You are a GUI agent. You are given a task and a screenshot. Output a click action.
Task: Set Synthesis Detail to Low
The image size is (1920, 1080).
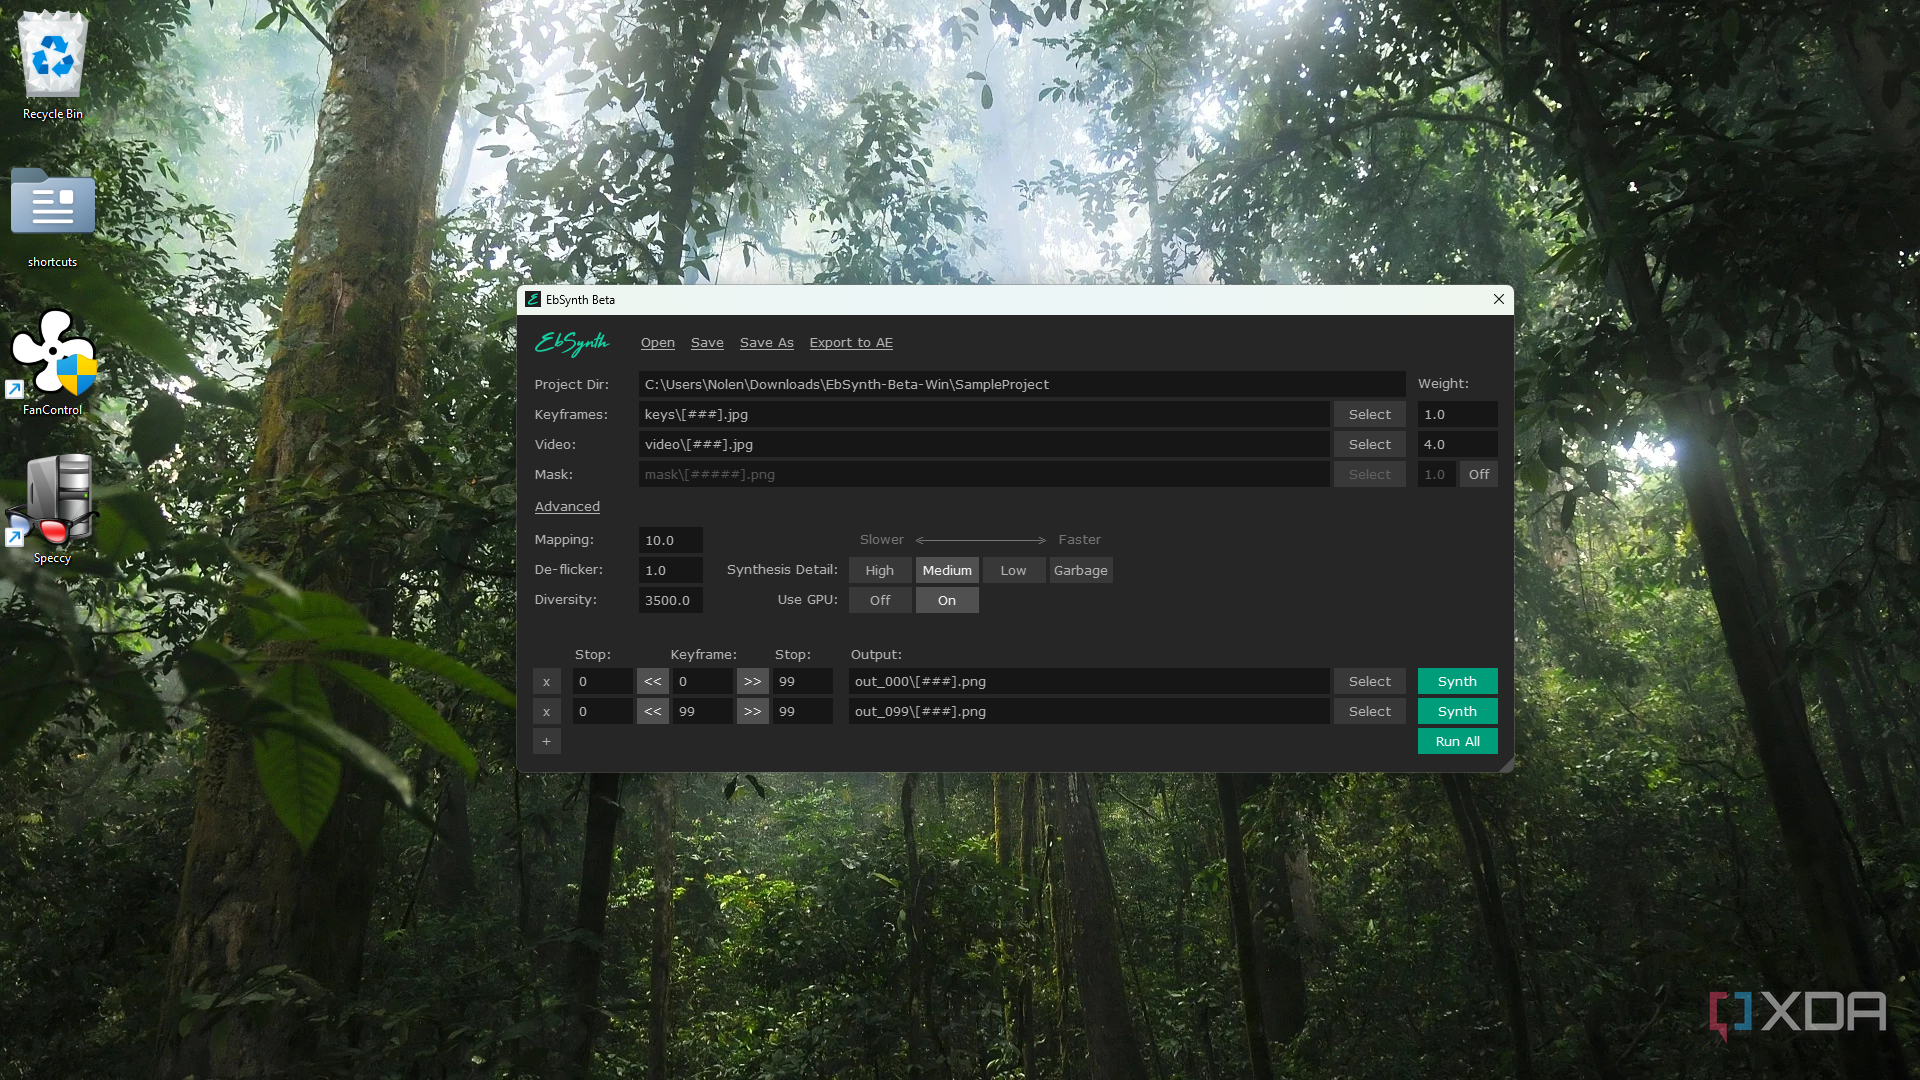point(1014,571)
